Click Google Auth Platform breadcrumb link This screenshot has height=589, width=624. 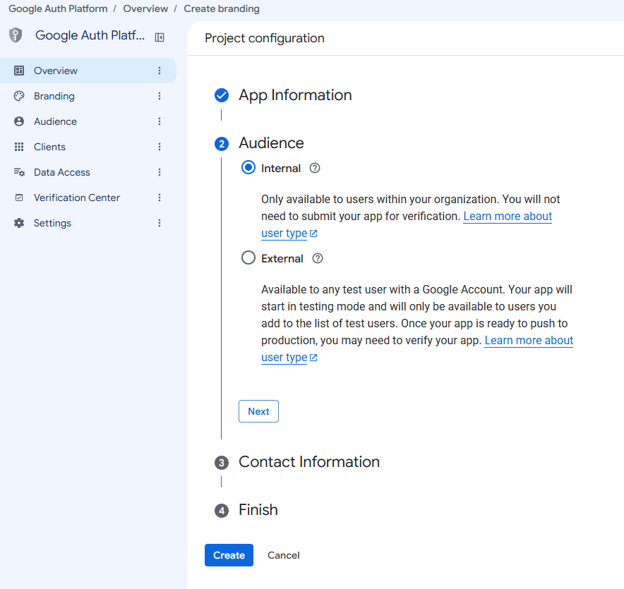pyautogui.click(x=58, y=9)
